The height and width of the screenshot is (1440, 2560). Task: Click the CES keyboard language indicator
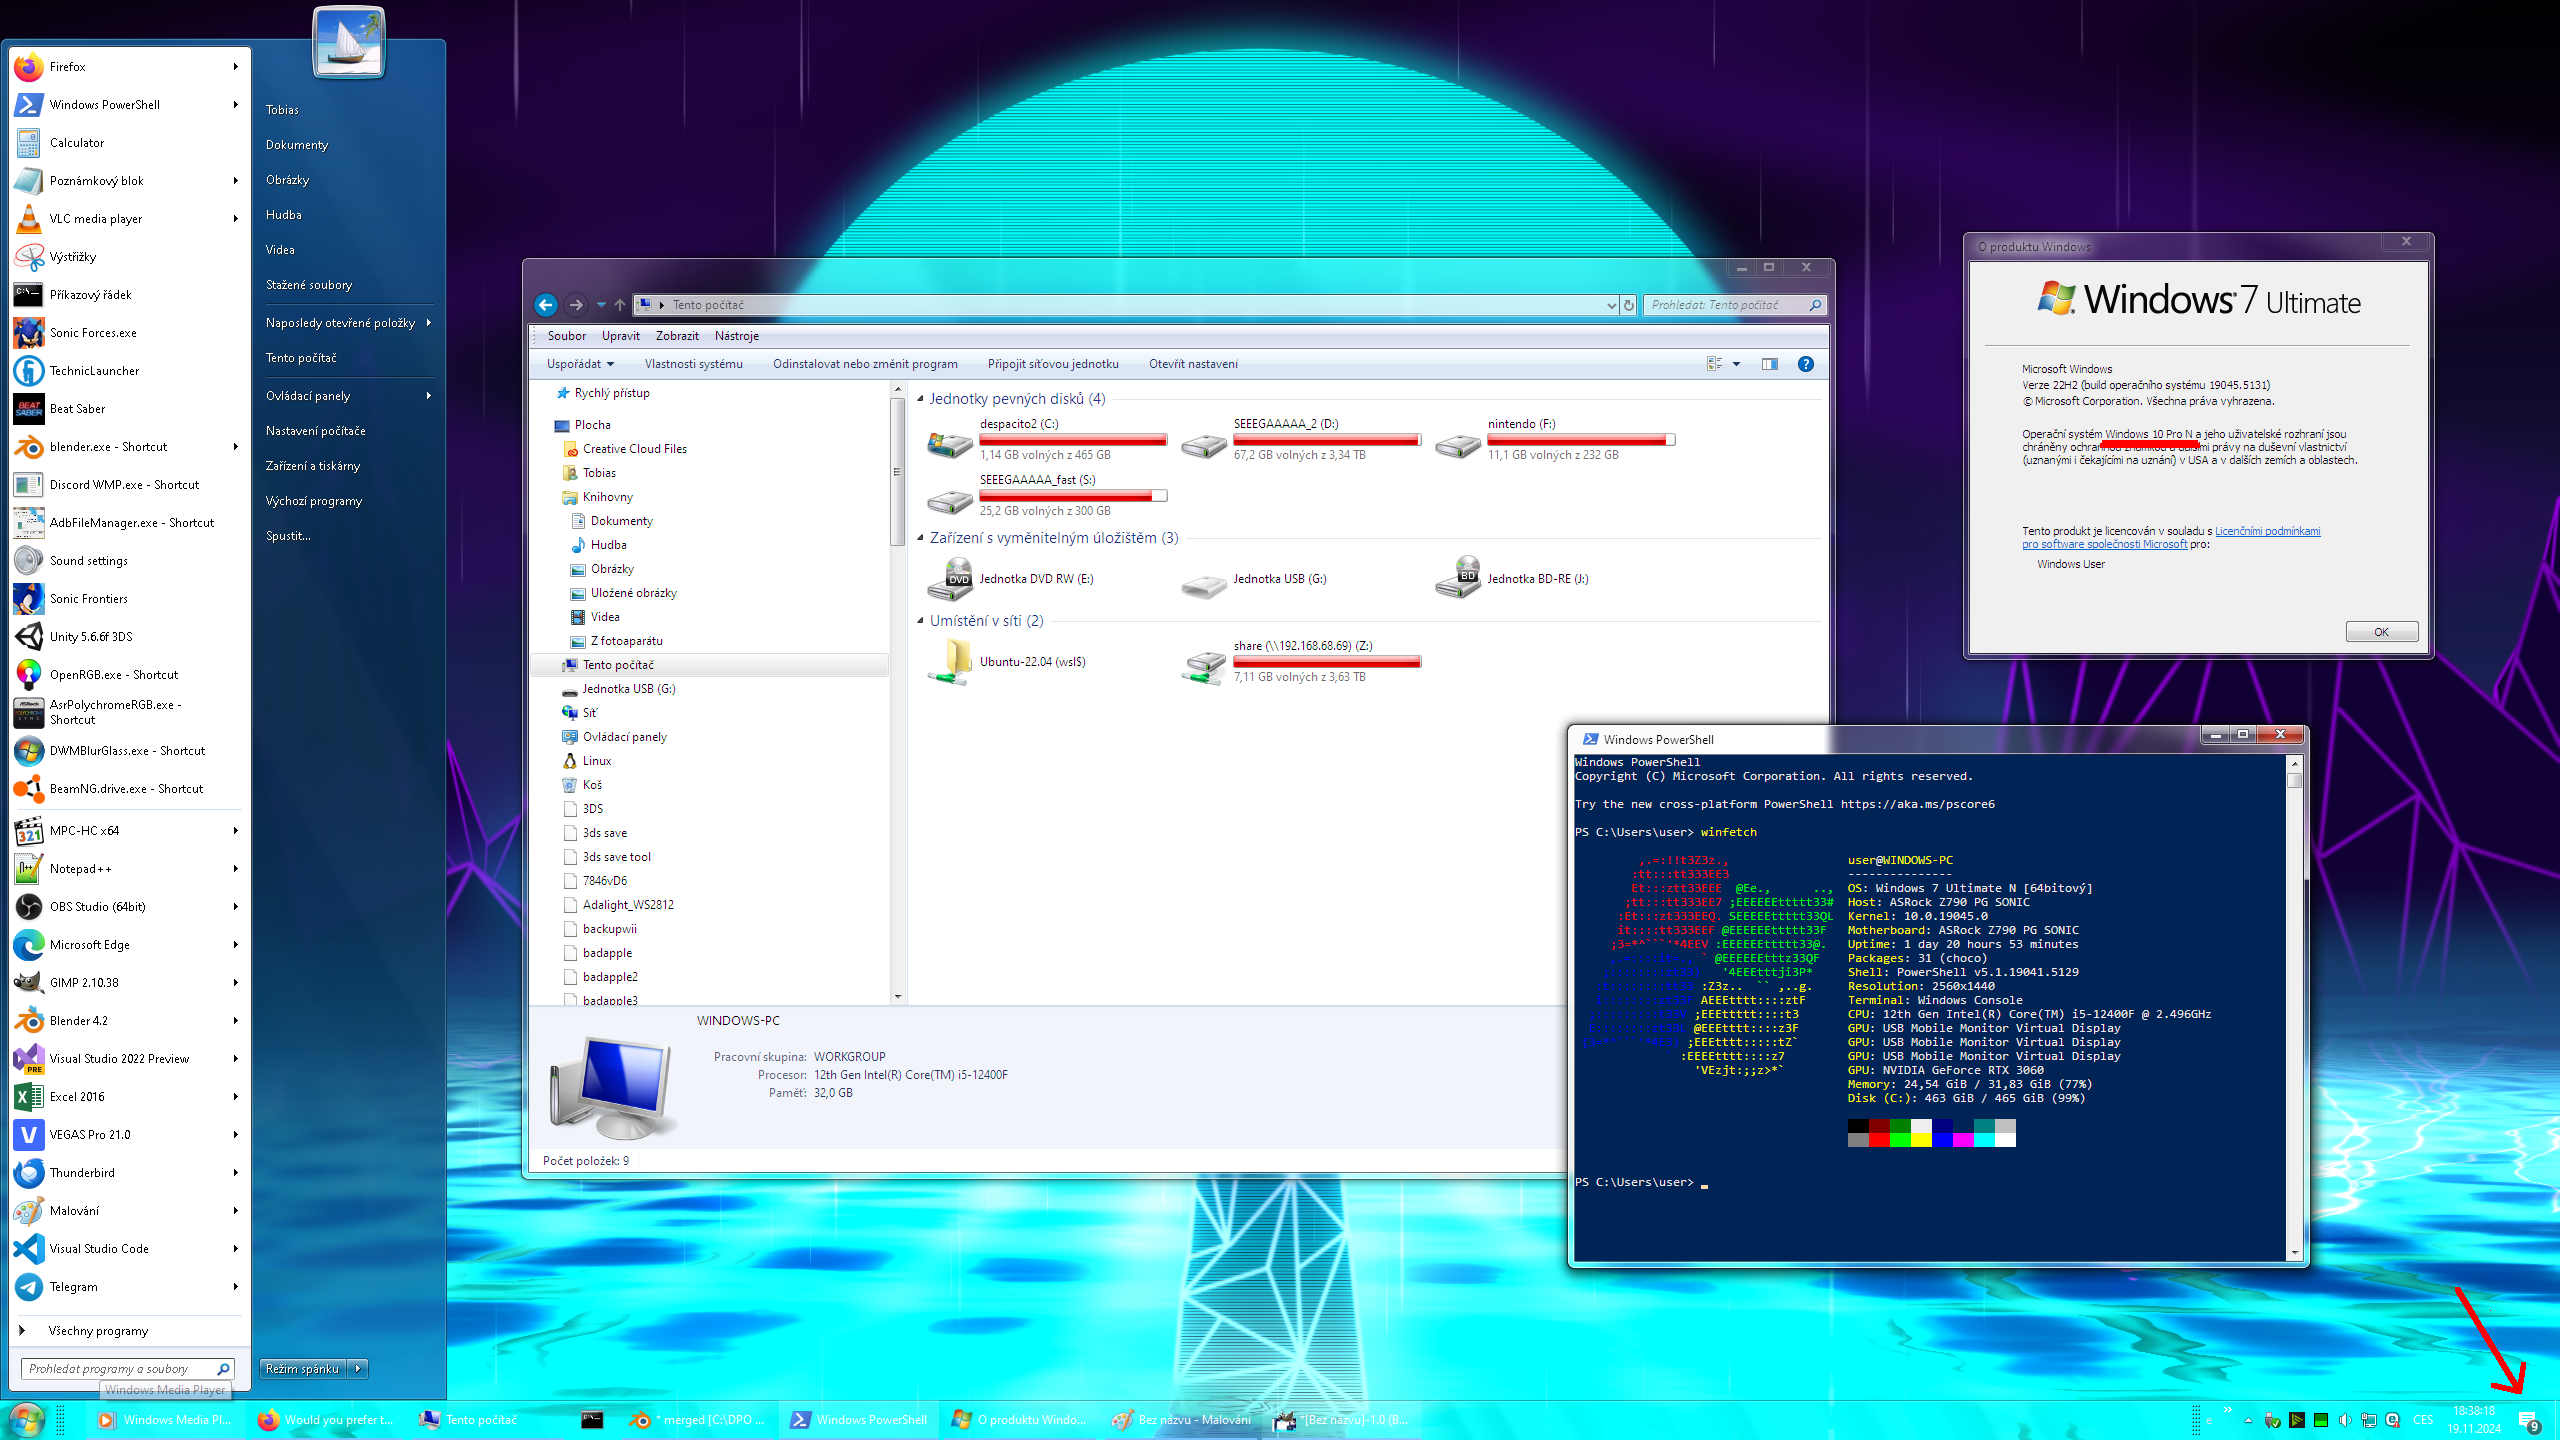[x=2422, y=1420]
